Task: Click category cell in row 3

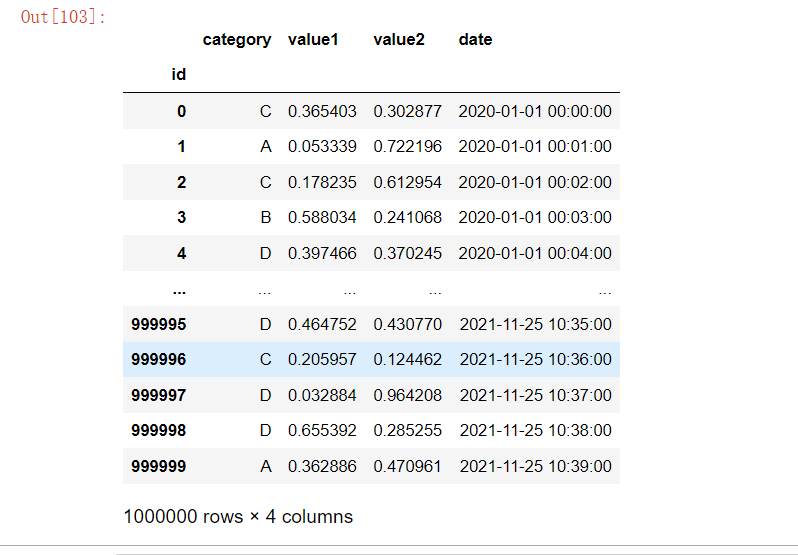Action: point(266,218)
